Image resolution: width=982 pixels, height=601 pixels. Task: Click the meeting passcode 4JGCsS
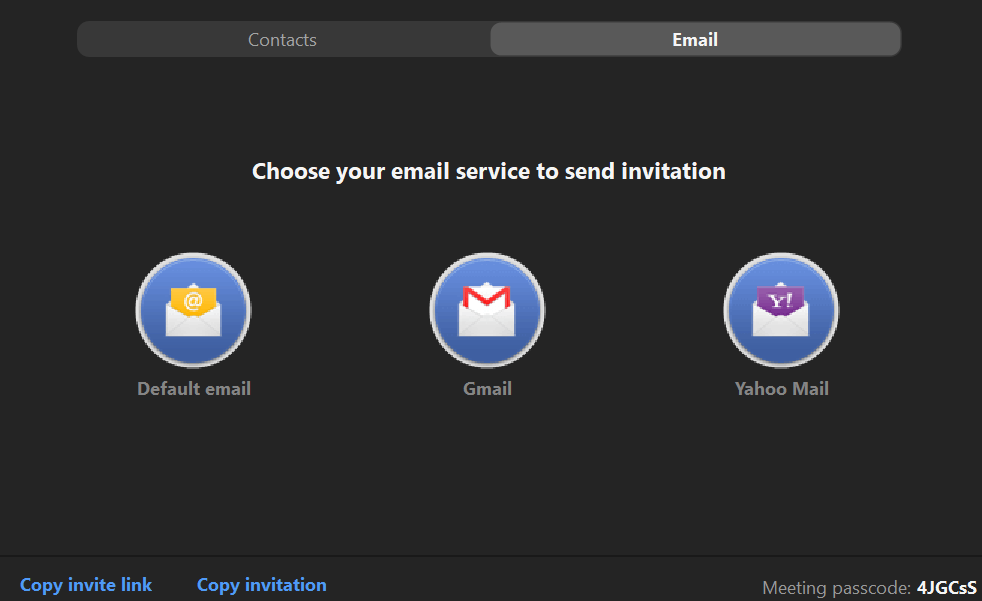[x=946, y=587]
